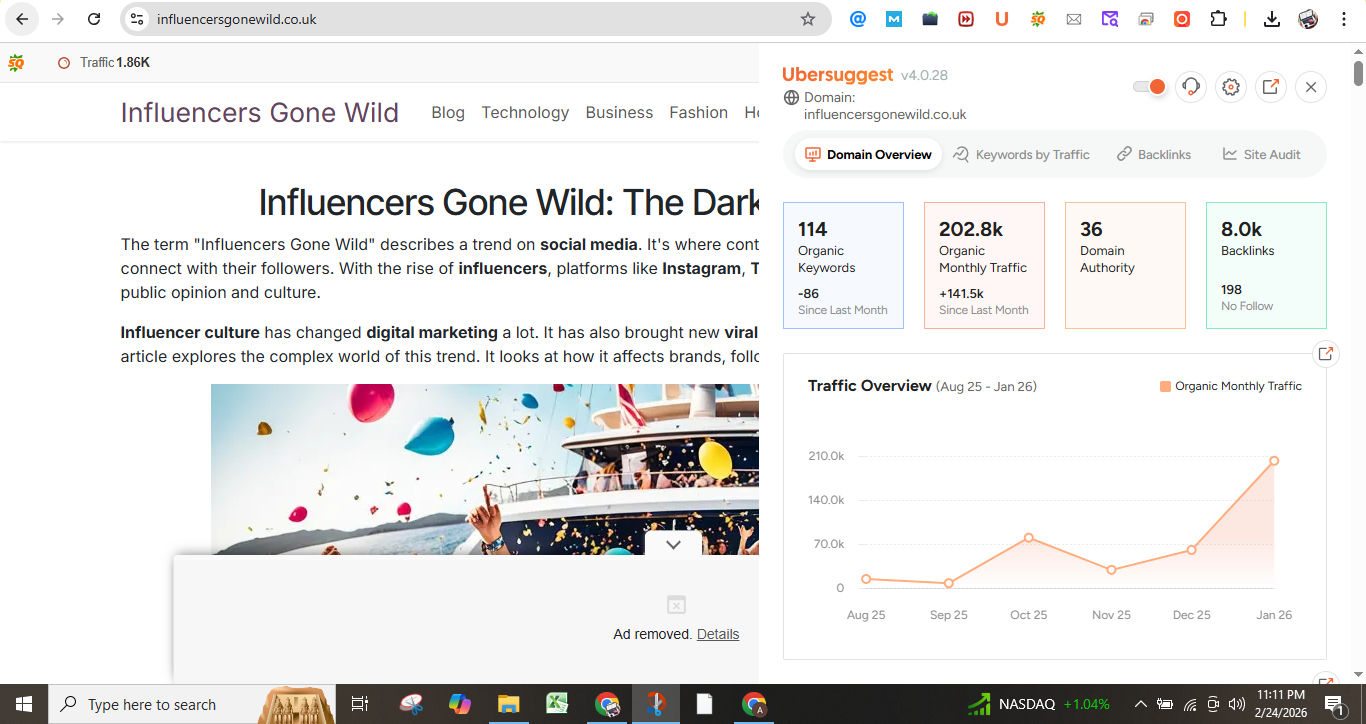Close the Ubersuggest panel with X
1366x724 pixels.
pos(1311,87)
